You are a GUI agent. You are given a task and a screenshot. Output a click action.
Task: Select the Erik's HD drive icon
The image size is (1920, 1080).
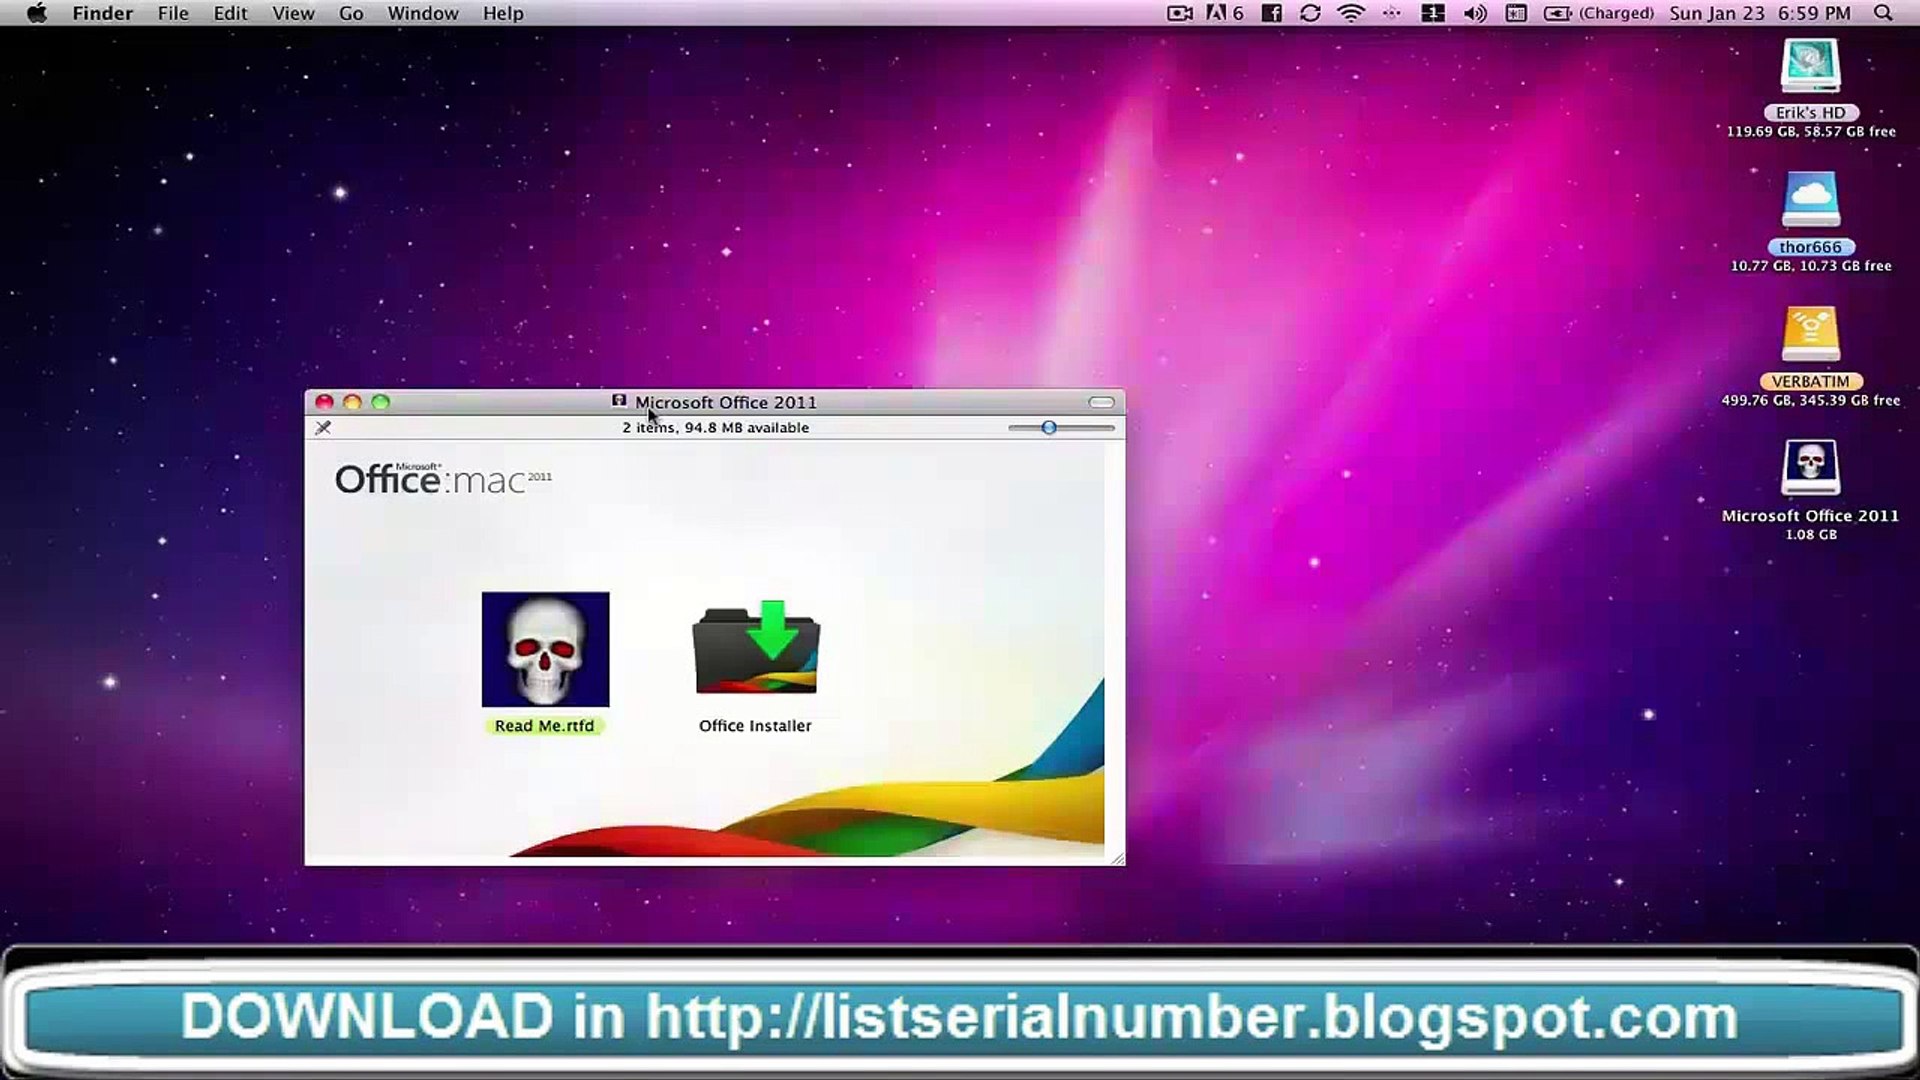click(1810, 67)
